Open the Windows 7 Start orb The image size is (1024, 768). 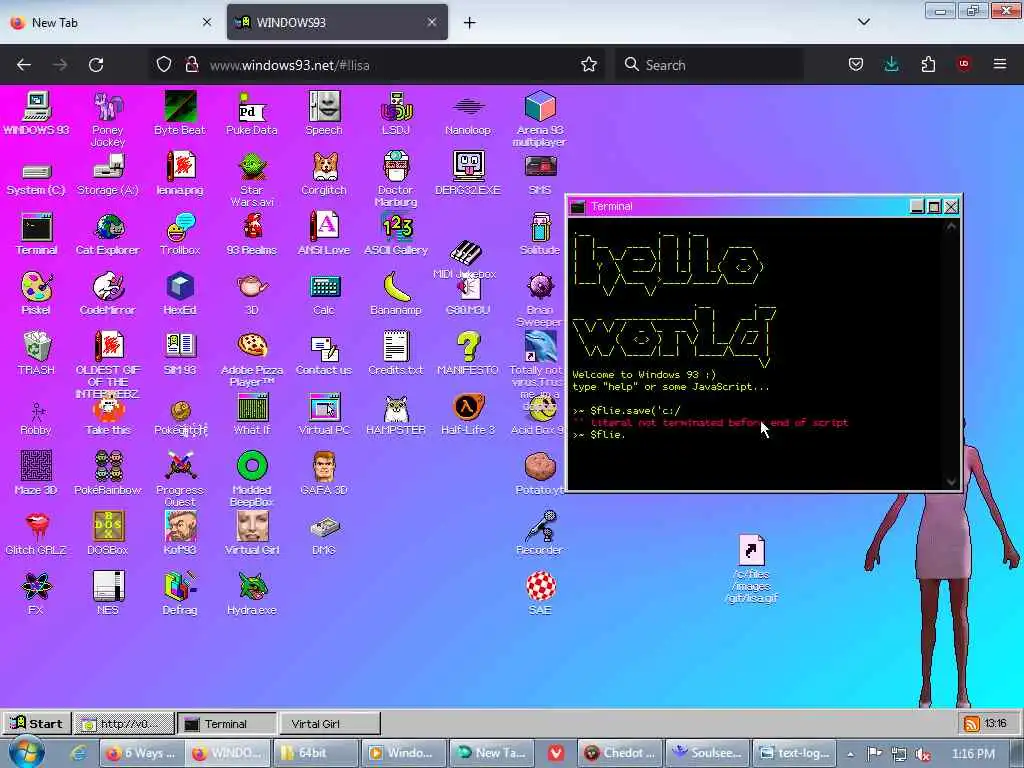click(27, 752)
